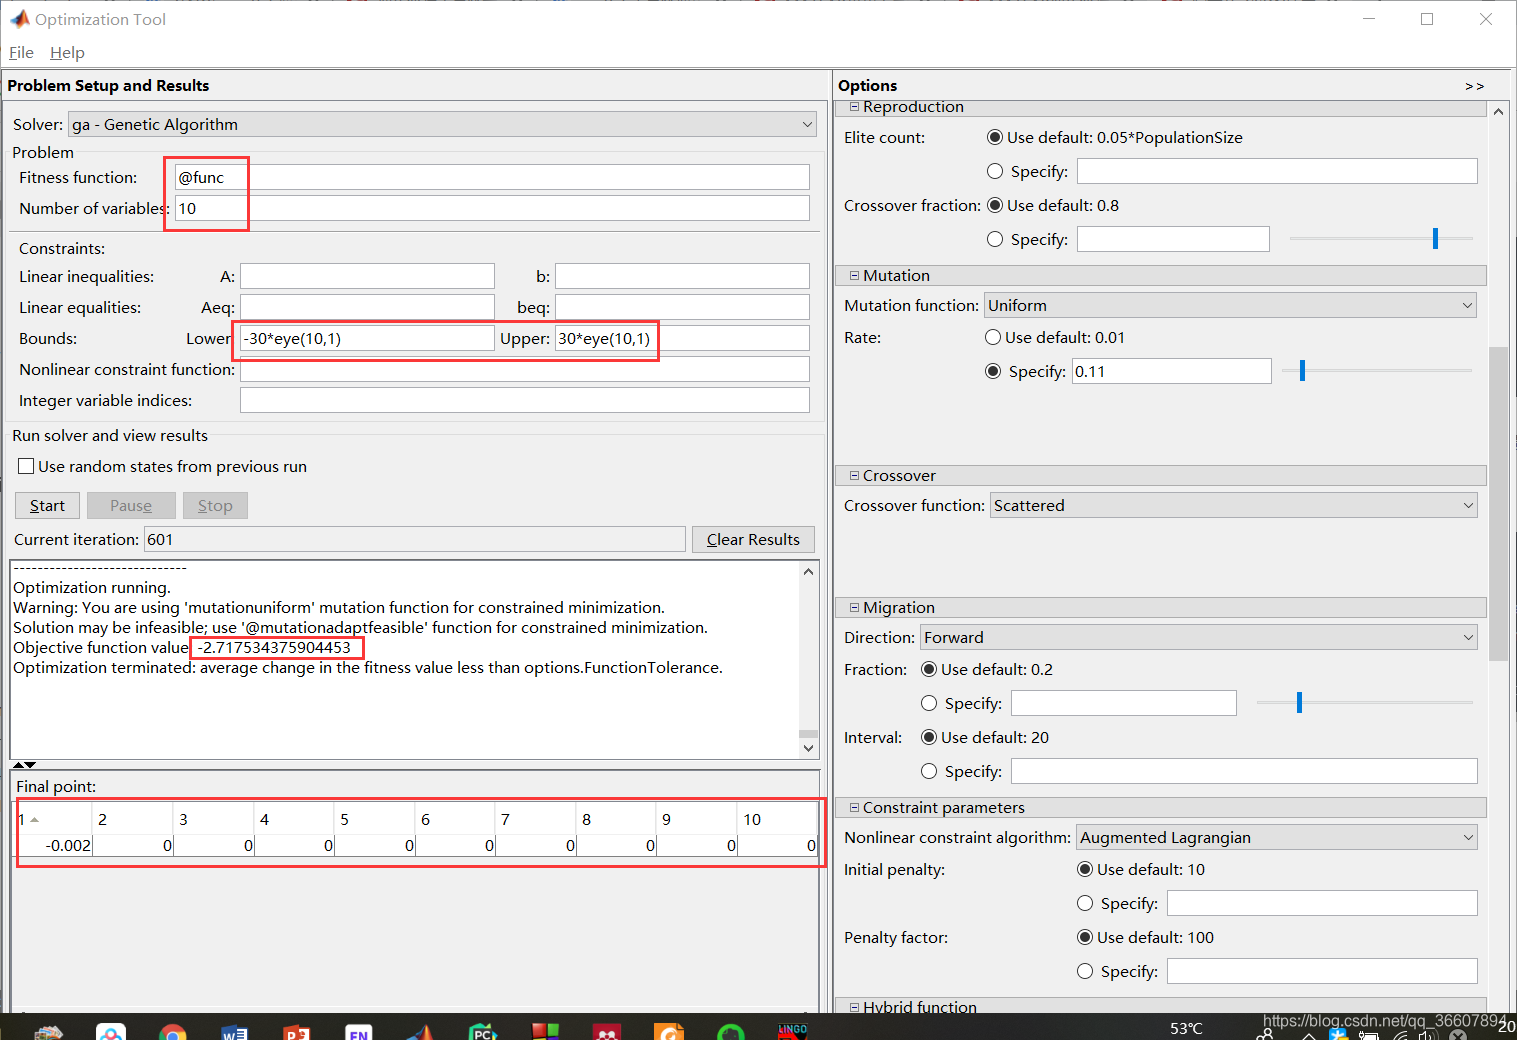Select Initial penalty use default 10
Image resolution: width=1517 pixels, height=1040 pixels.
[1085, 869]
